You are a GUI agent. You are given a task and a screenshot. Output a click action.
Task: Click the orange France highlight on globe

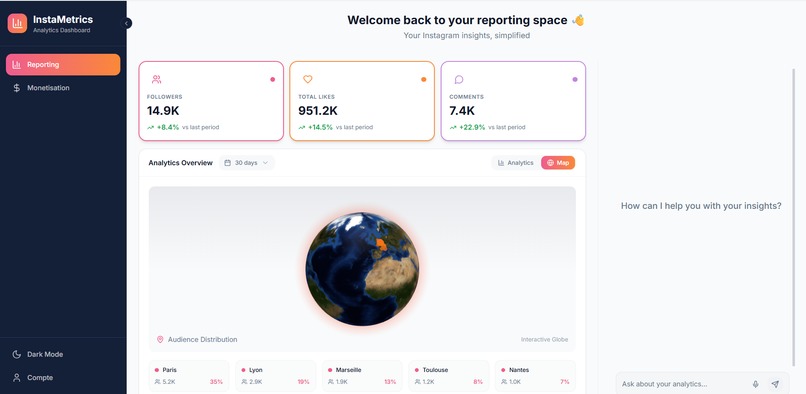[381, 244]
